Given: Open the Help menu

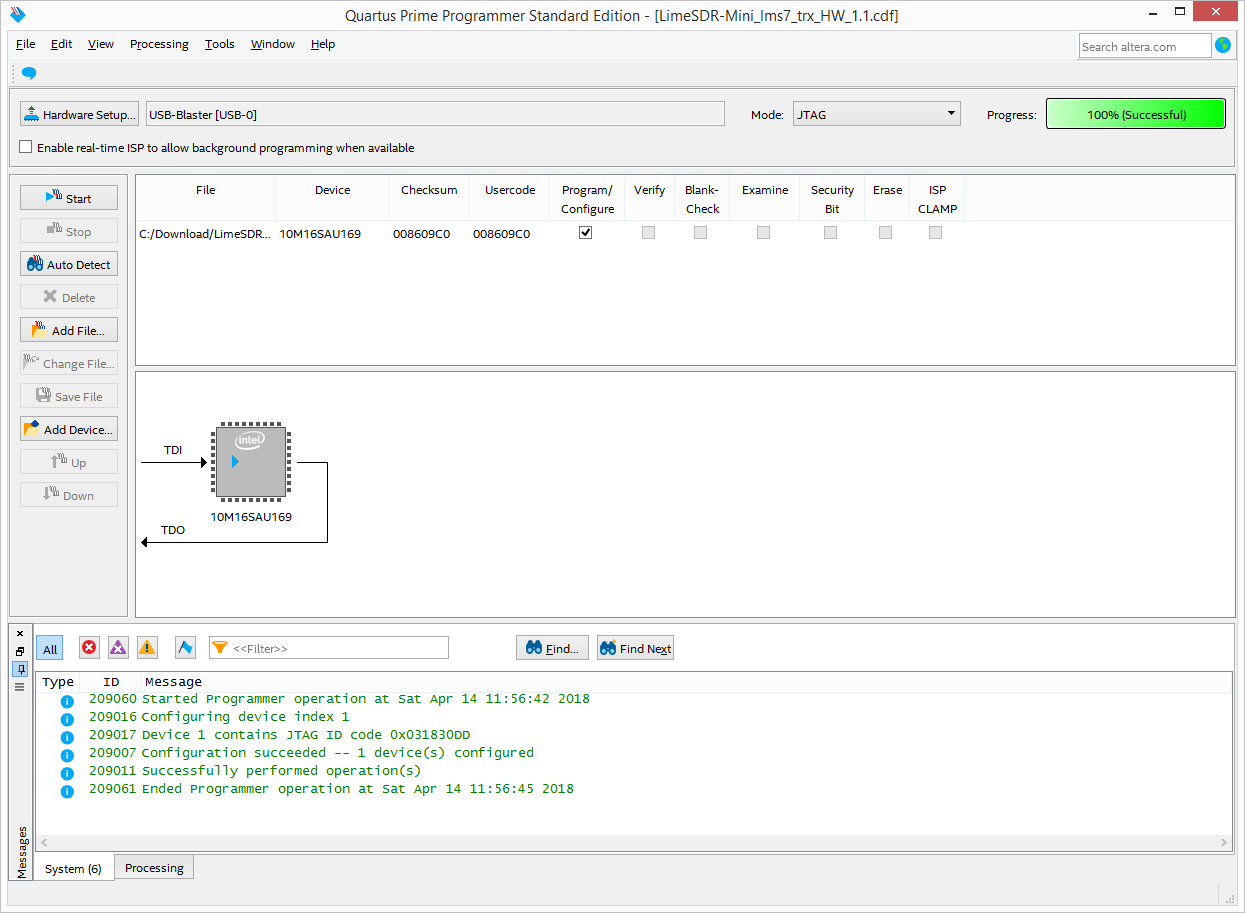Looking at the screenshot, I should (x=323, y=44).
